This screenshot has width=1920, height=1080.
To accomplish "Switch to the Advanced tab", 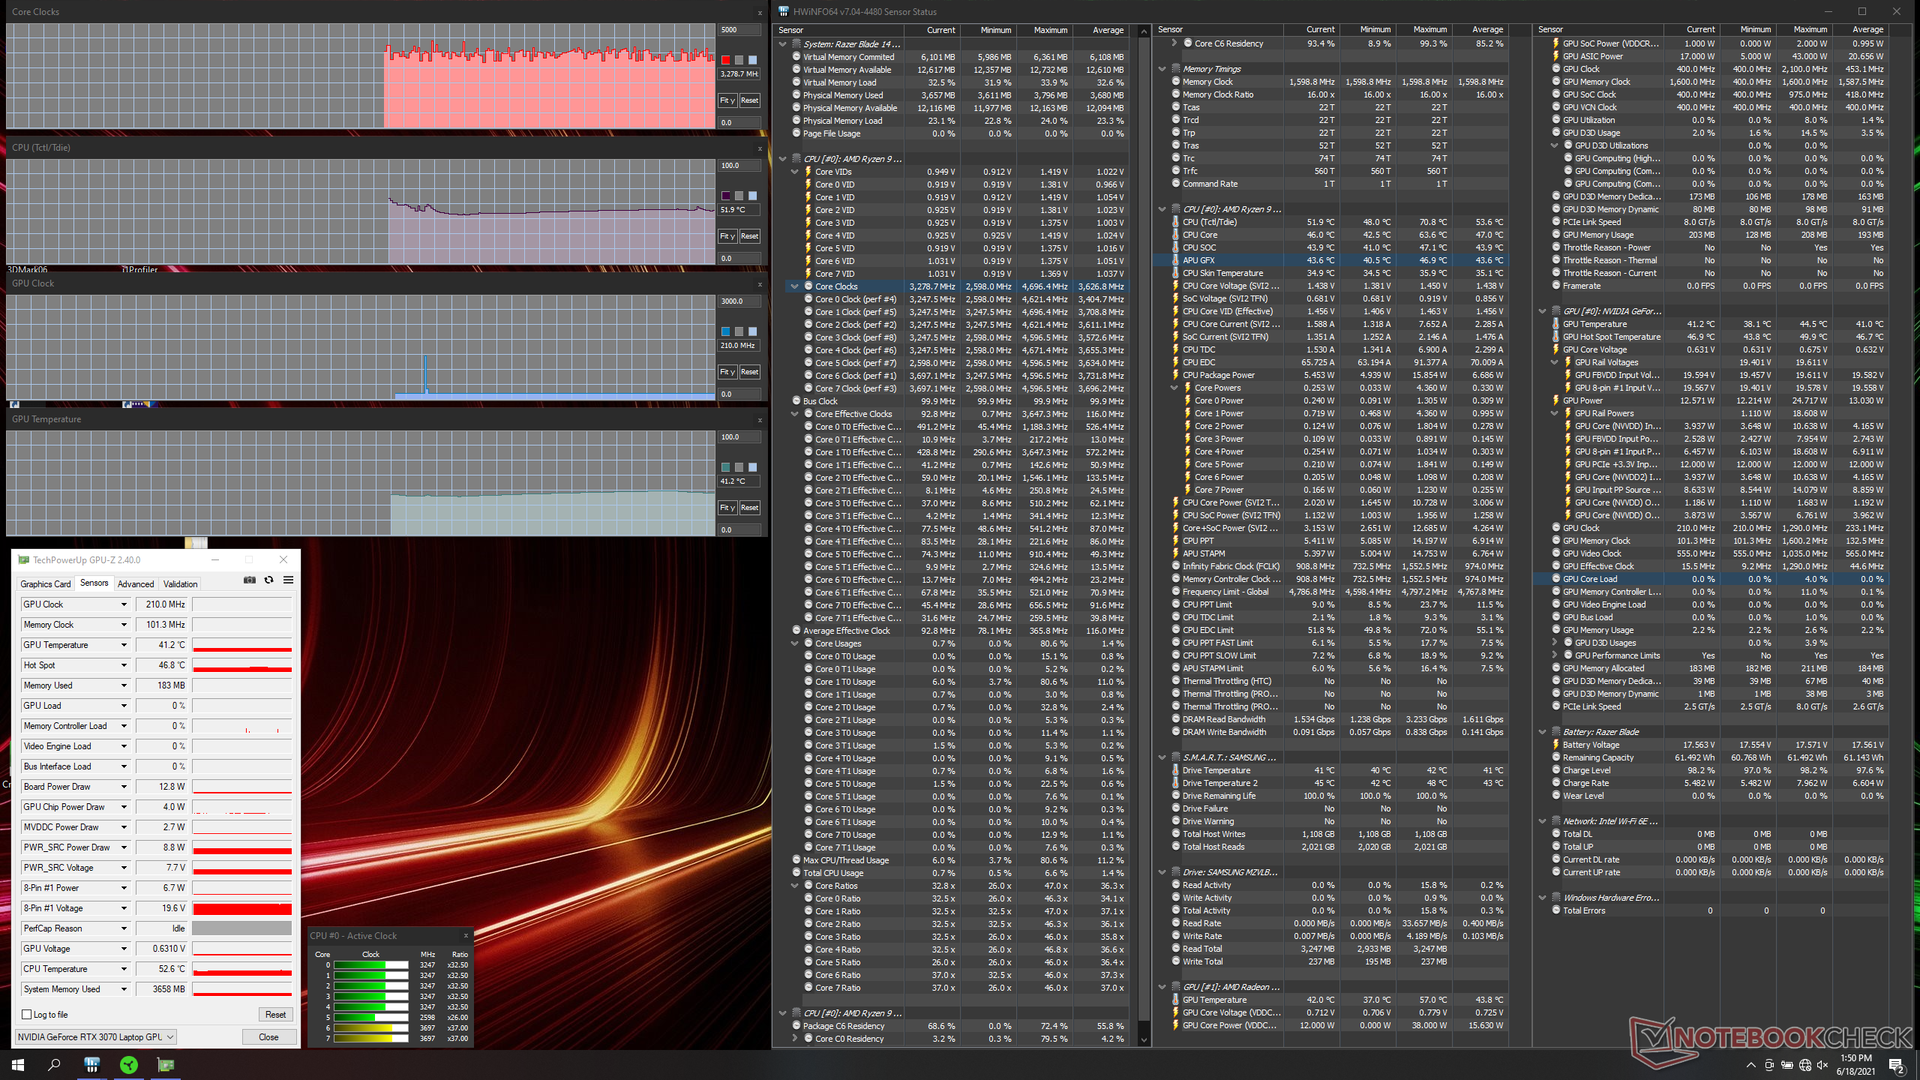I will tap(136, 584).
